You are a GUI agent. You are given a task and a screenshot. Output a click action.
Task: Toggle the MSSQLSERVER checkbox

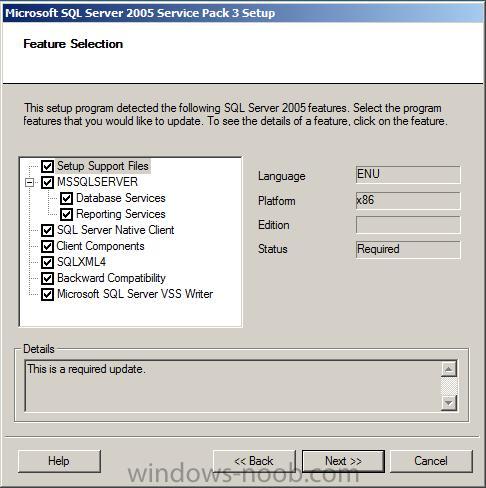[x=47, y=182]
